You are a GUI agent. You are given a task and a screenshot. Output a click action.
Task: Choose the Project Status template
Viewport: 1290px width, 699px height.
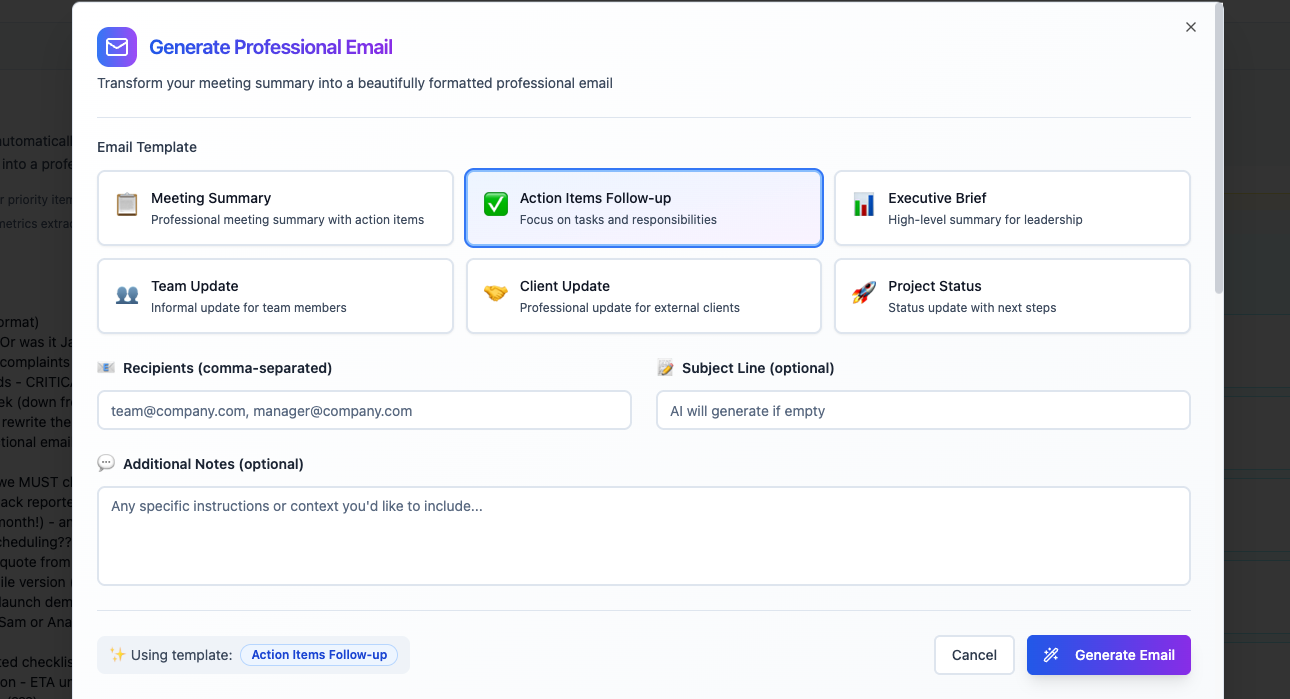tap(1012, 296)
